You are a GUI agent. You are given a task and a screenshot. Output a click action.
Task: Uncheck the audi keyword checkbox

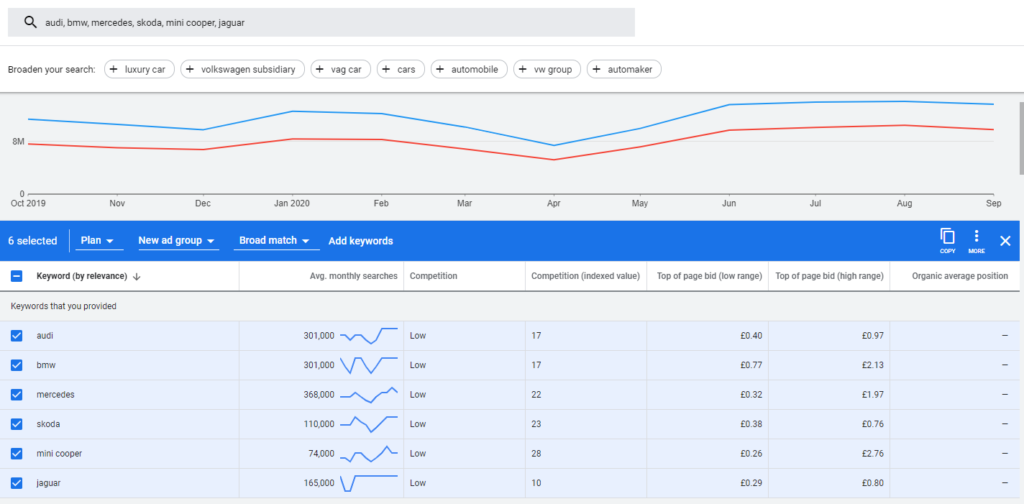[17, 336]
